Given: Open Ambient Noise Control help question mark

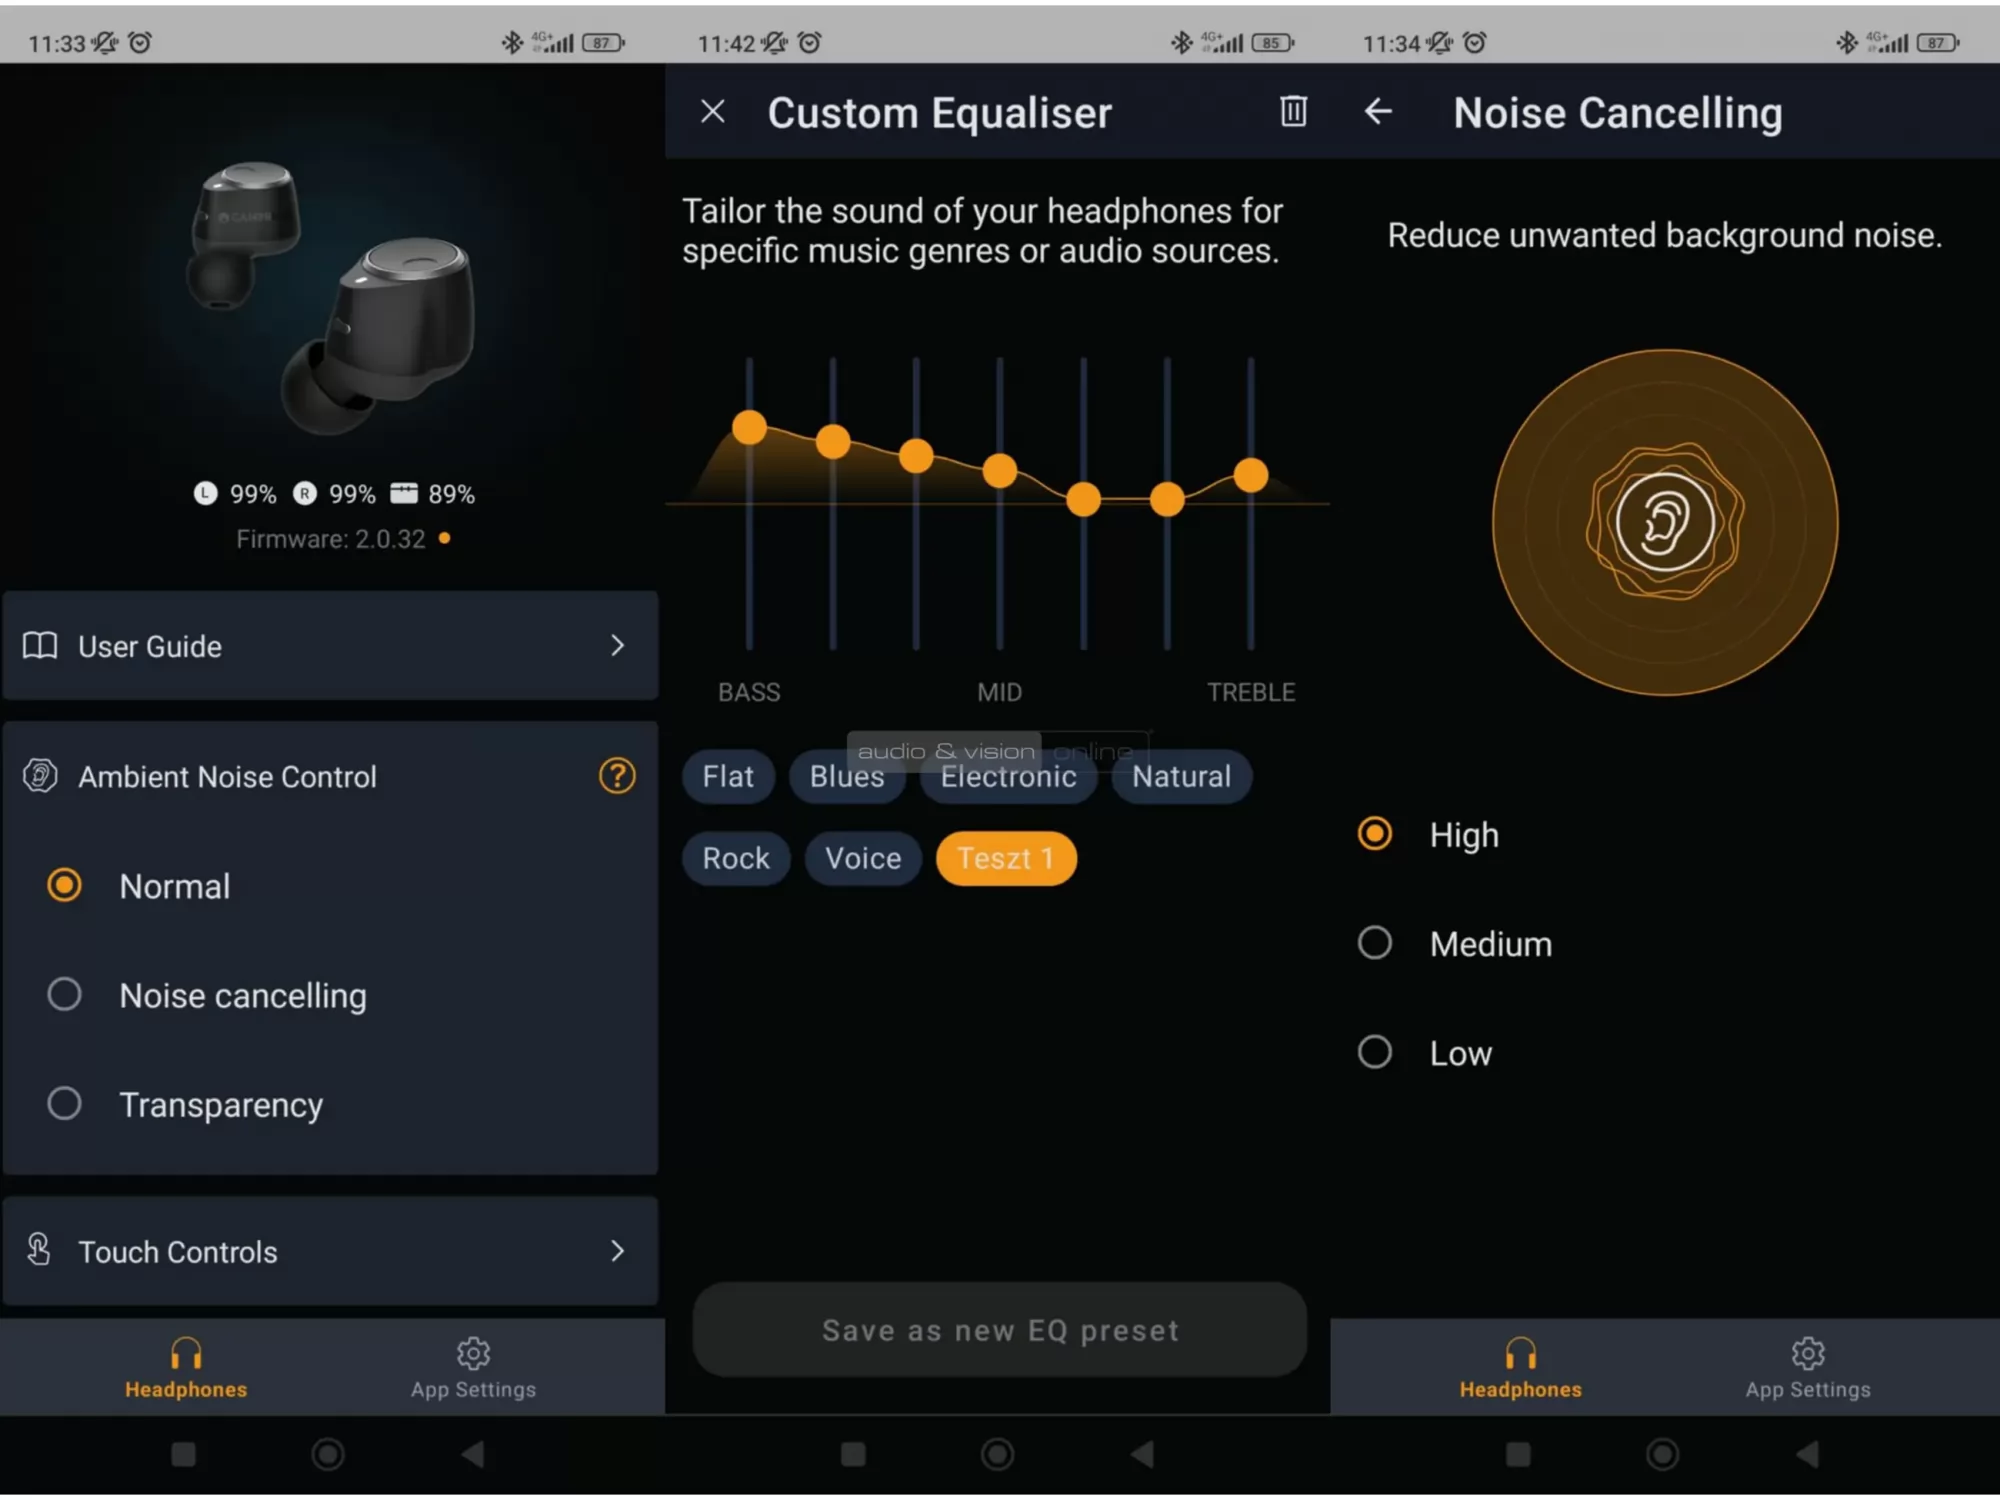Looking at the screenshot, I should [617, 776].
